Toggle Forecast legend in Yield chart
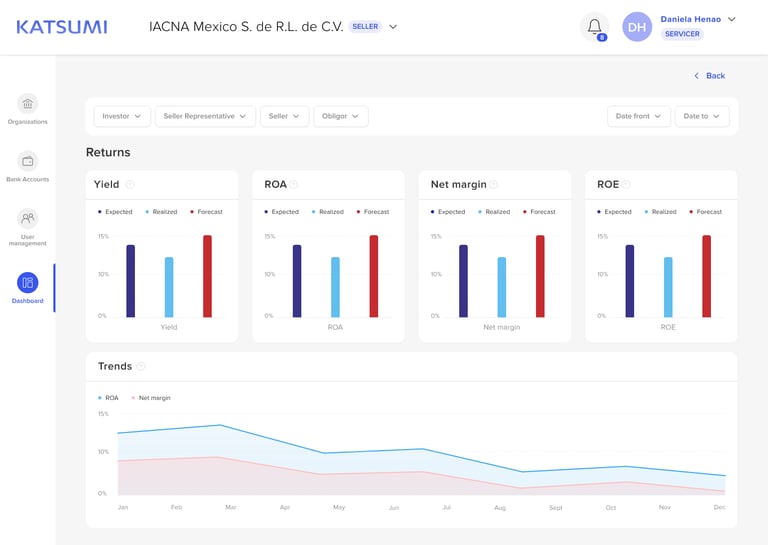 click(206, 212)
